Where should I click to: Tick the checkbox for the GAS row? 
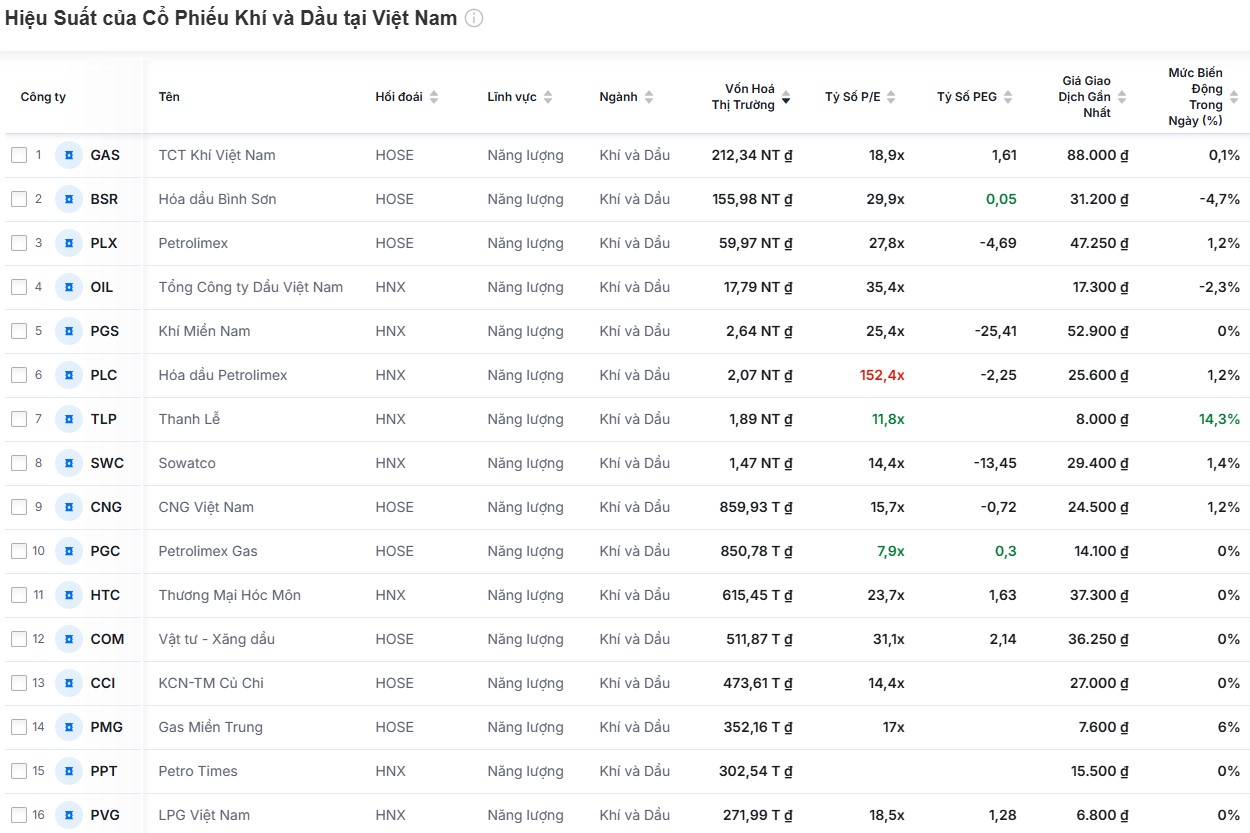point(19,155)
